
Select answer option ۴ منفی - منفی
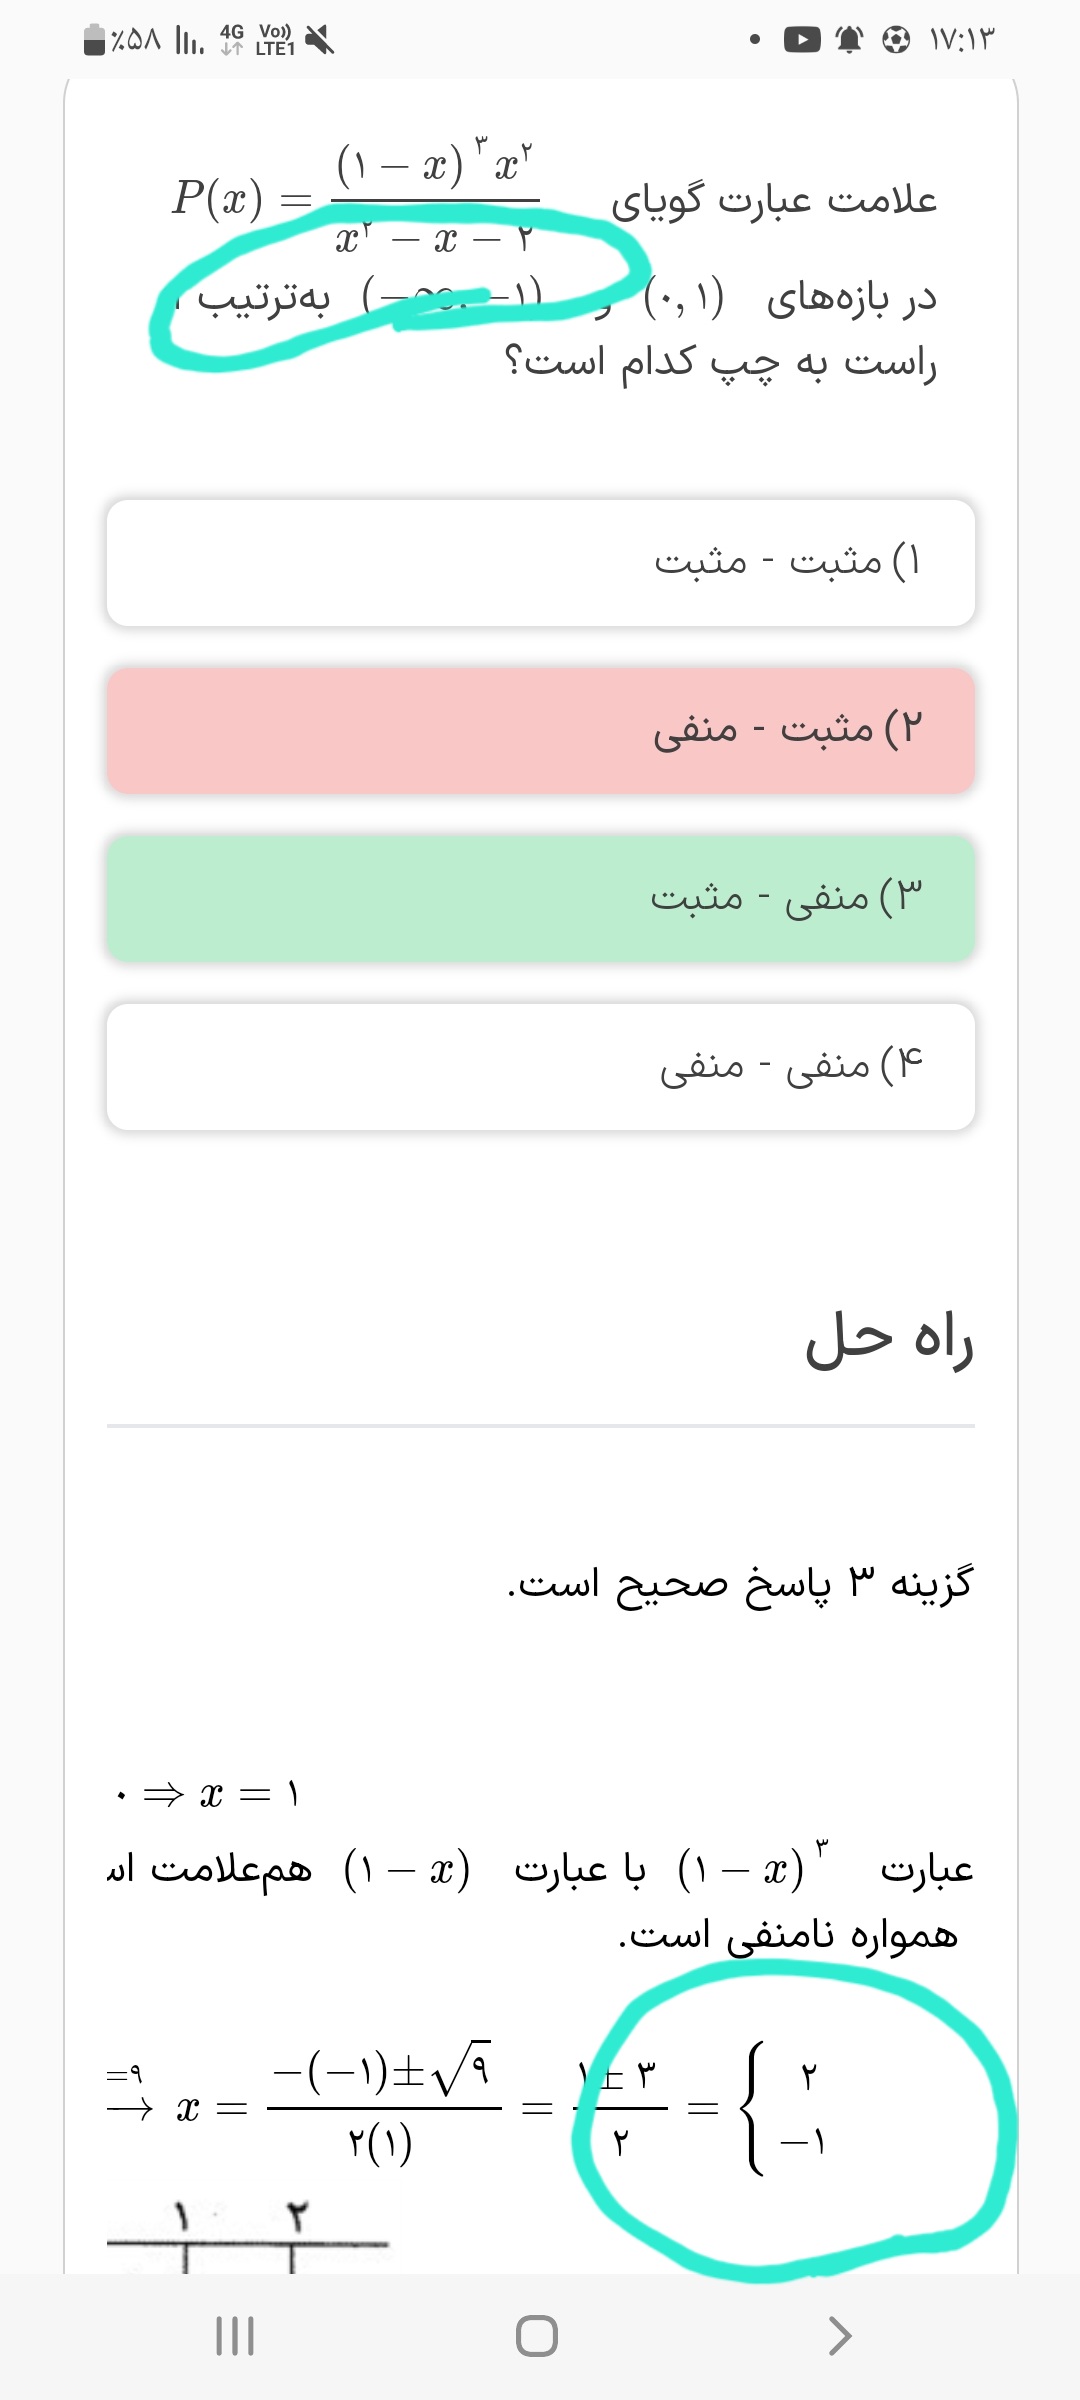pos(540,1067)
